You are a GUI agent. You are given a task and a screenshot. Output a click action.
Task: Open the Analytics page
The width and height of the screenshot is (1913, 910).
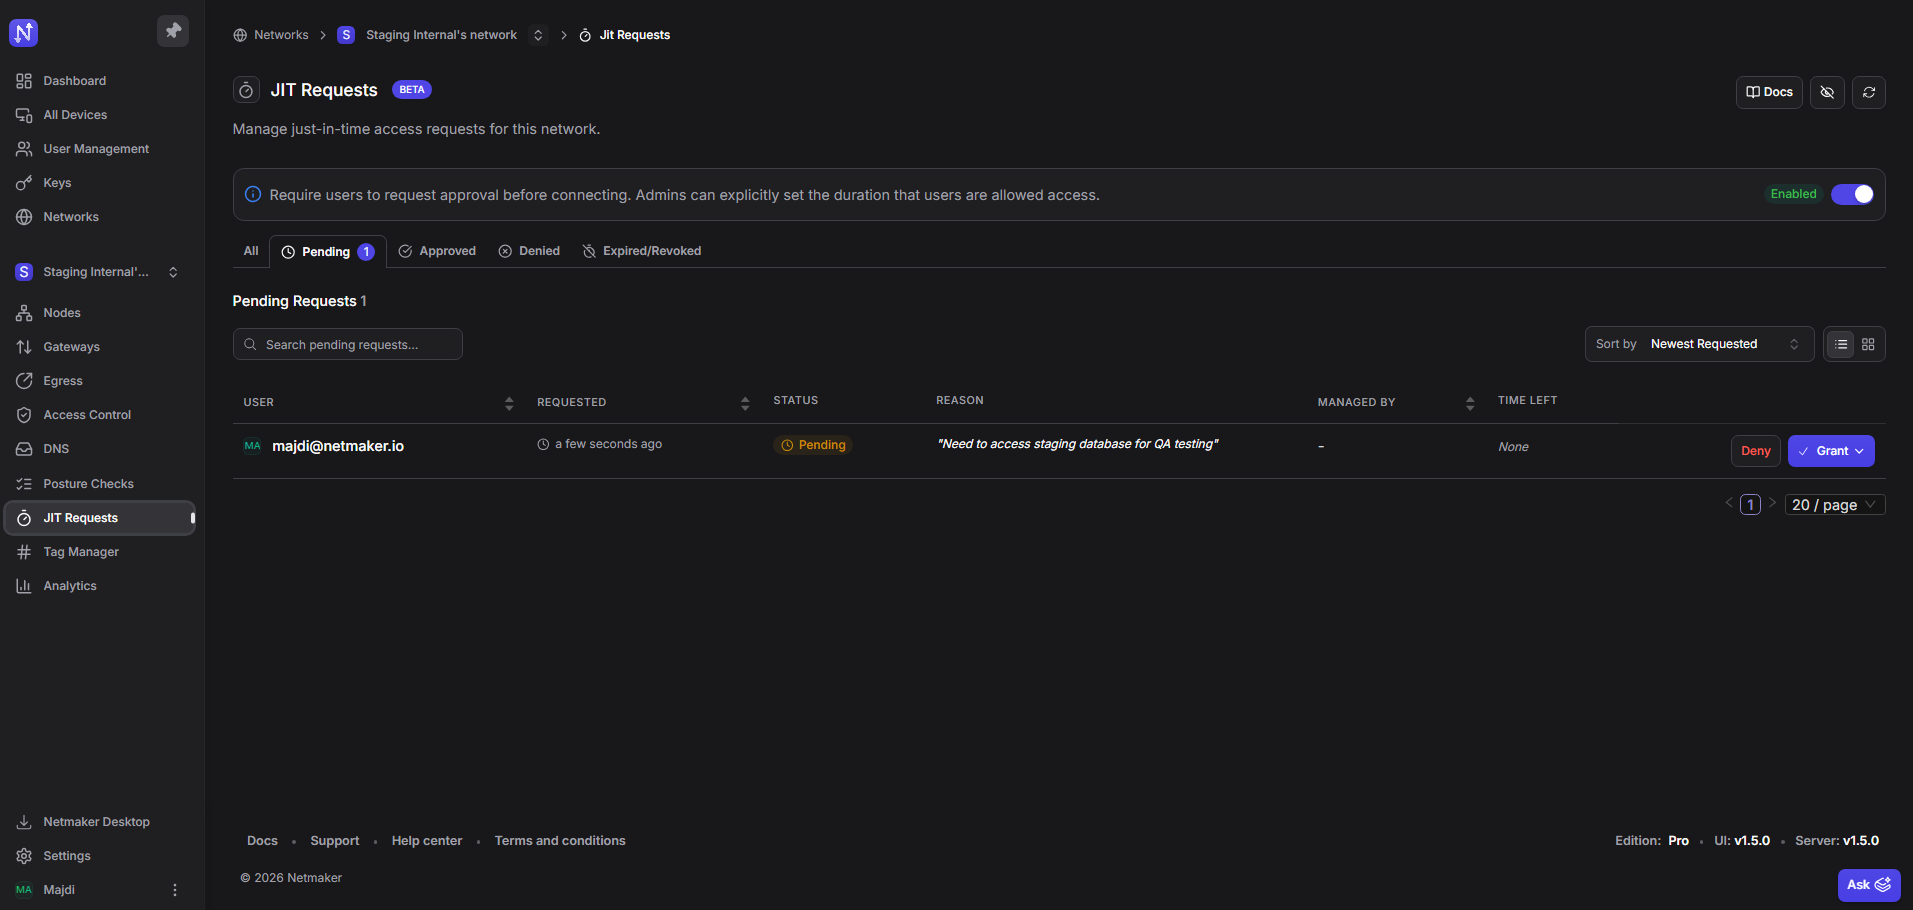[x=70, y=586]
